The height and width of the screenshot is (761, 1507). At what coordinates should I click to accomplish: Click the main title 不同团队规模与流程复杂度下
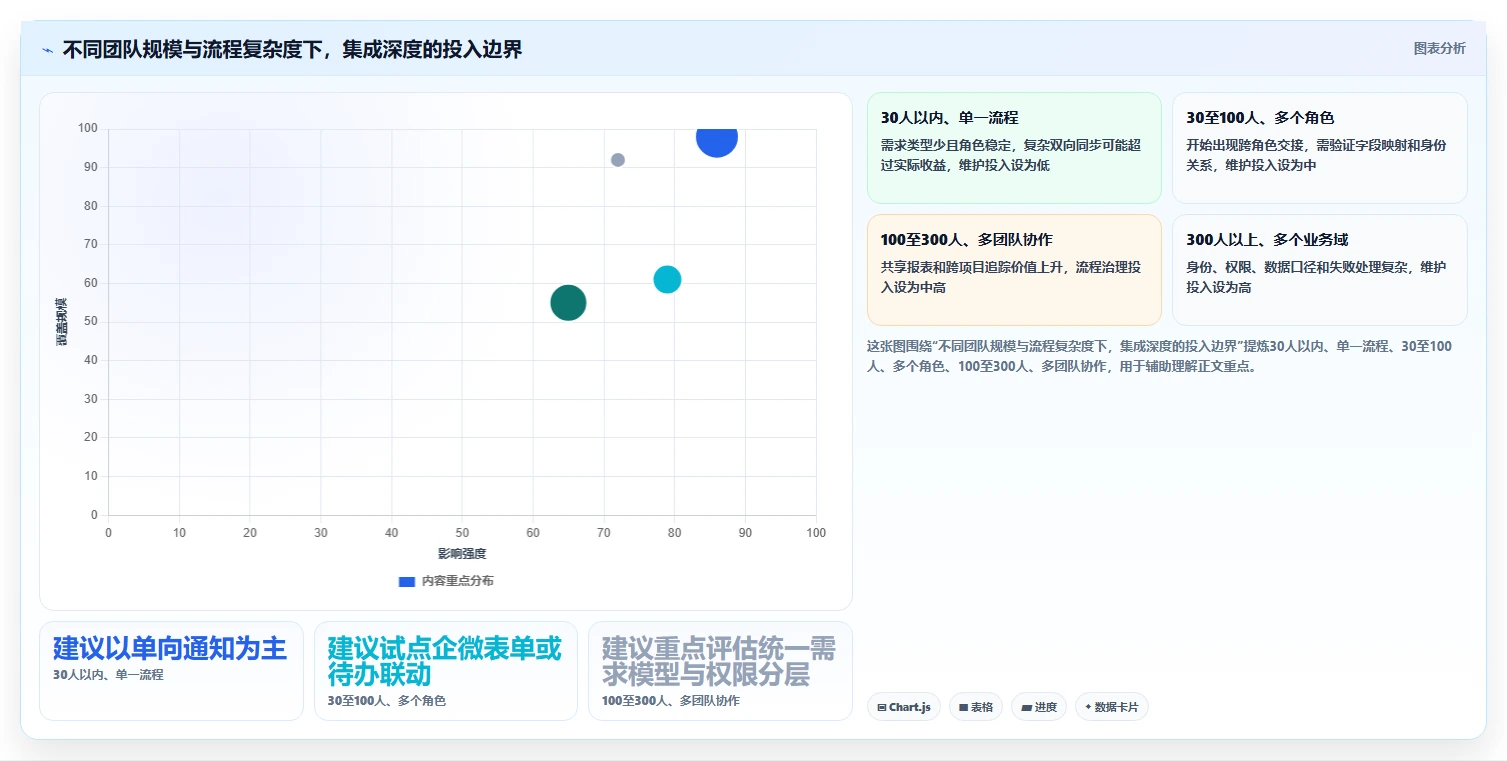292,49
